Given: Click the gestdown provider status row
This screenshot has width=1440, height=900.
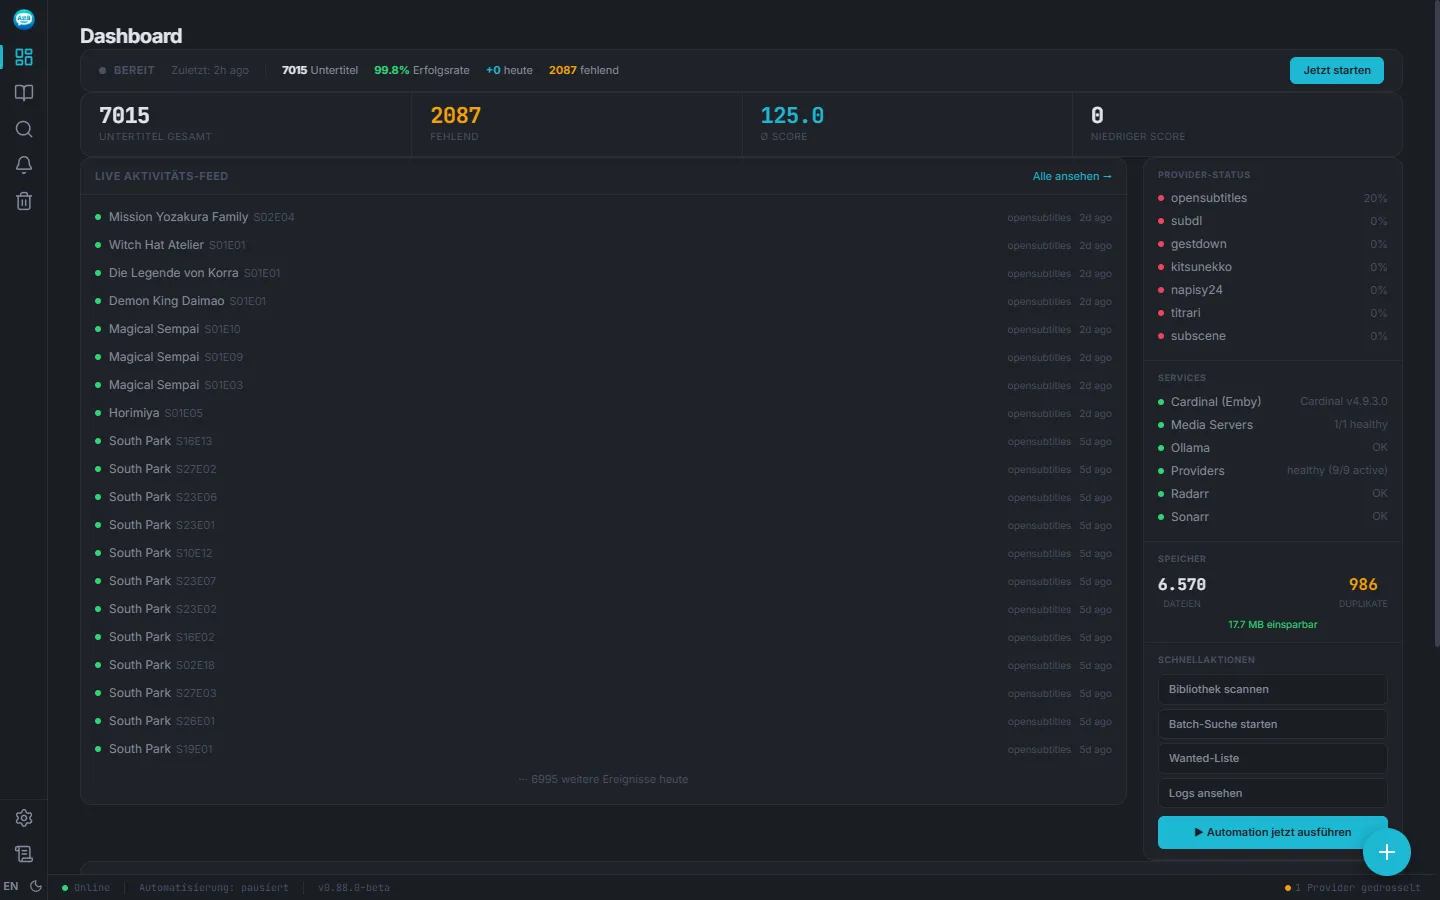Looking at the screenshot, I should pyautogui.click(x=1272, y=244).
